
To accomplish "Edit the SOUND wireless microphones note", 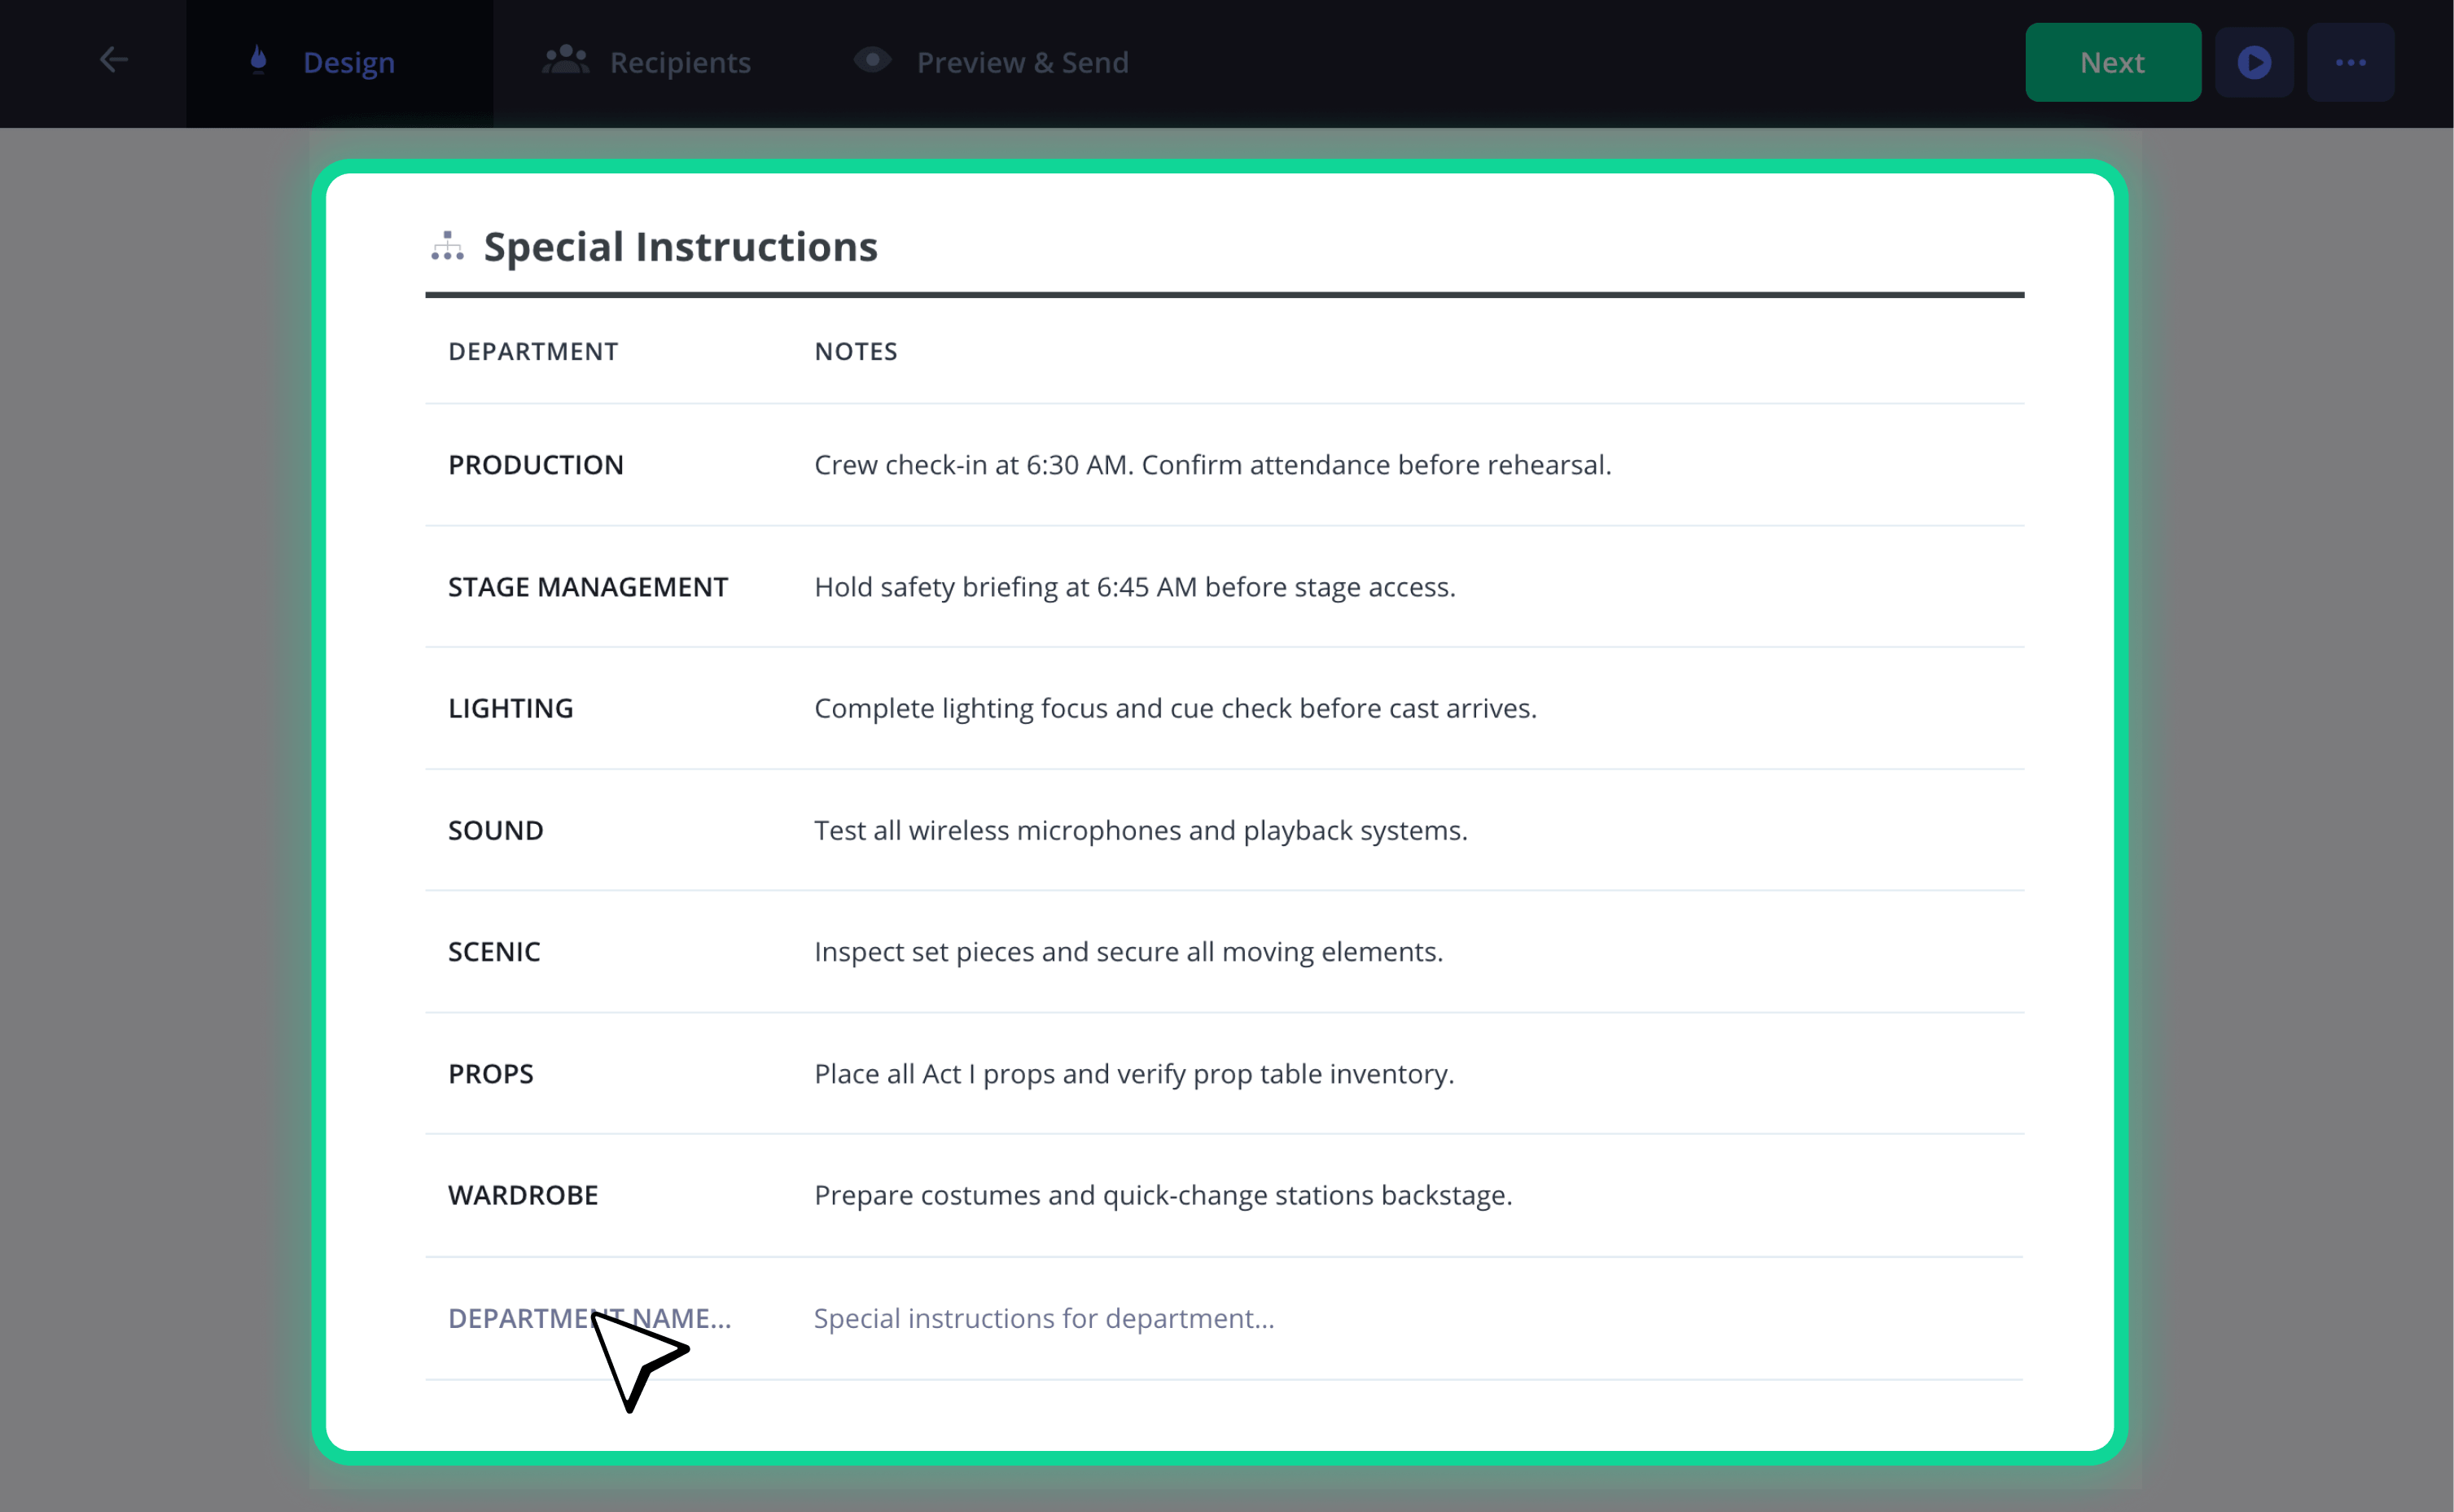I will point(1141,830).
